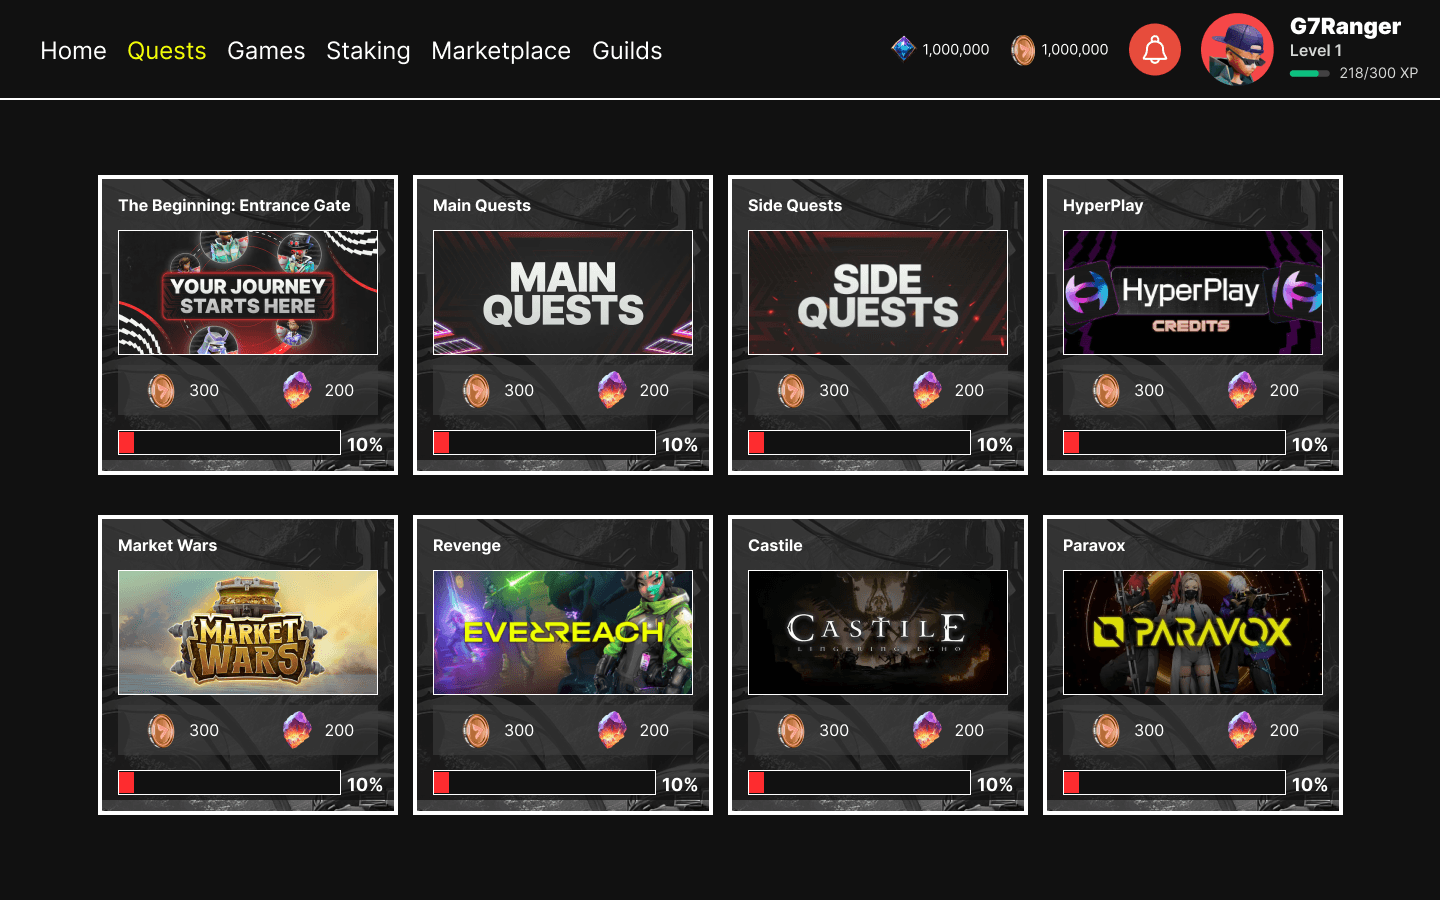1440x900 pixels.
Task: Open the Marketplace page
Action: click(501, 51)
